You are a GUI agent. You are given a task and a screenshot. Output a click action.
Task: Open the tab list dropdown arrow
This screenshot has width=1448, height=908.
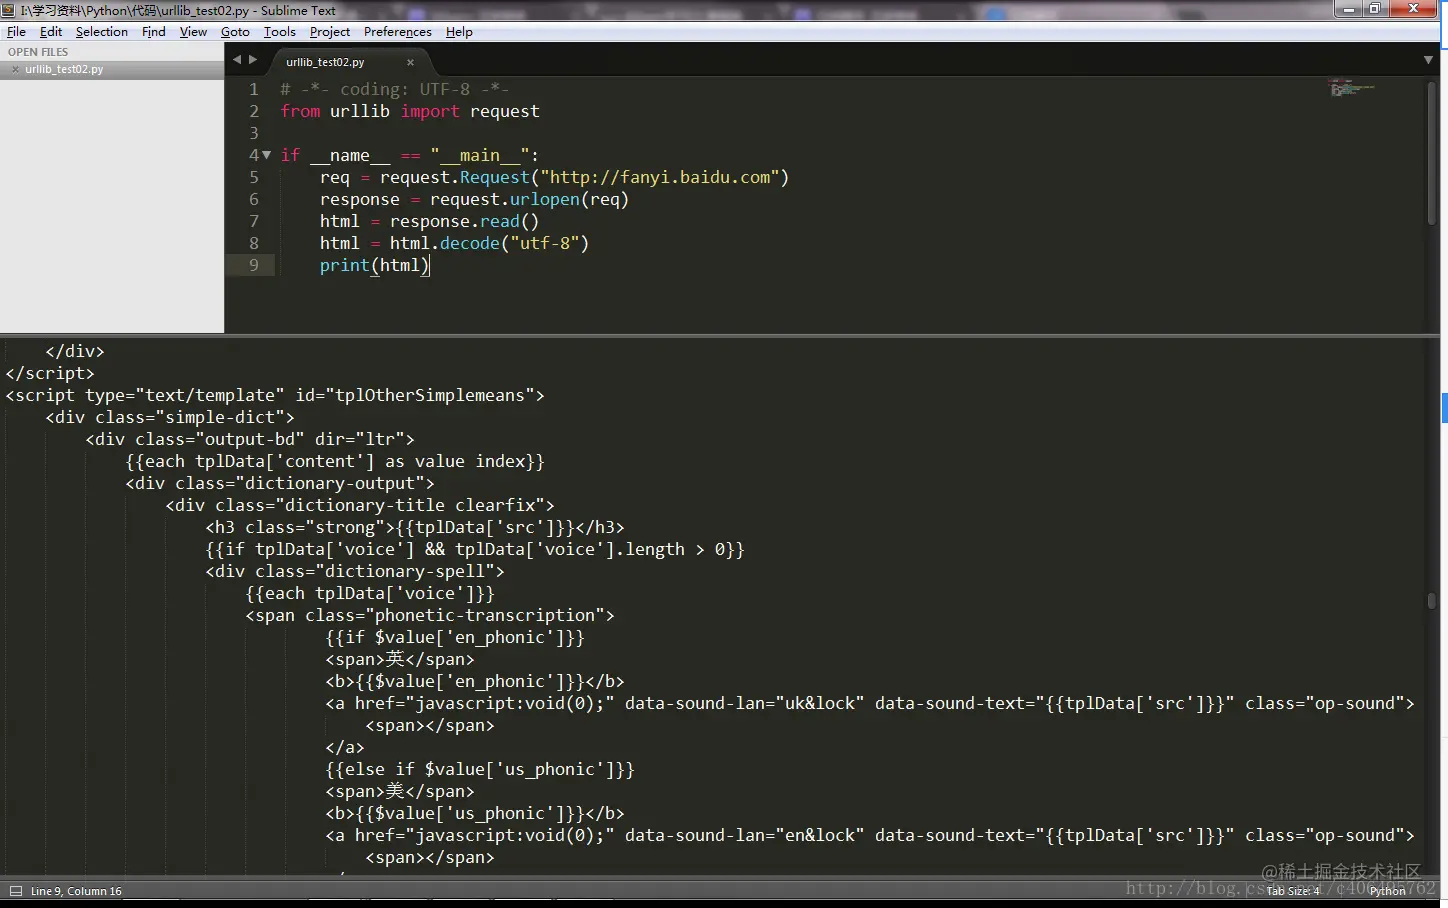pos(1428,60)
